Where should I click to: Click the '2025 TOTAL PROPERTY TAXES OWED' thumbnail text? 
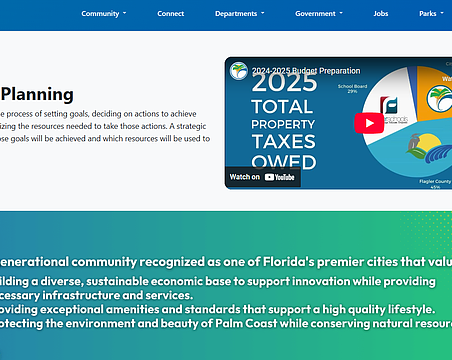[284, 122]
